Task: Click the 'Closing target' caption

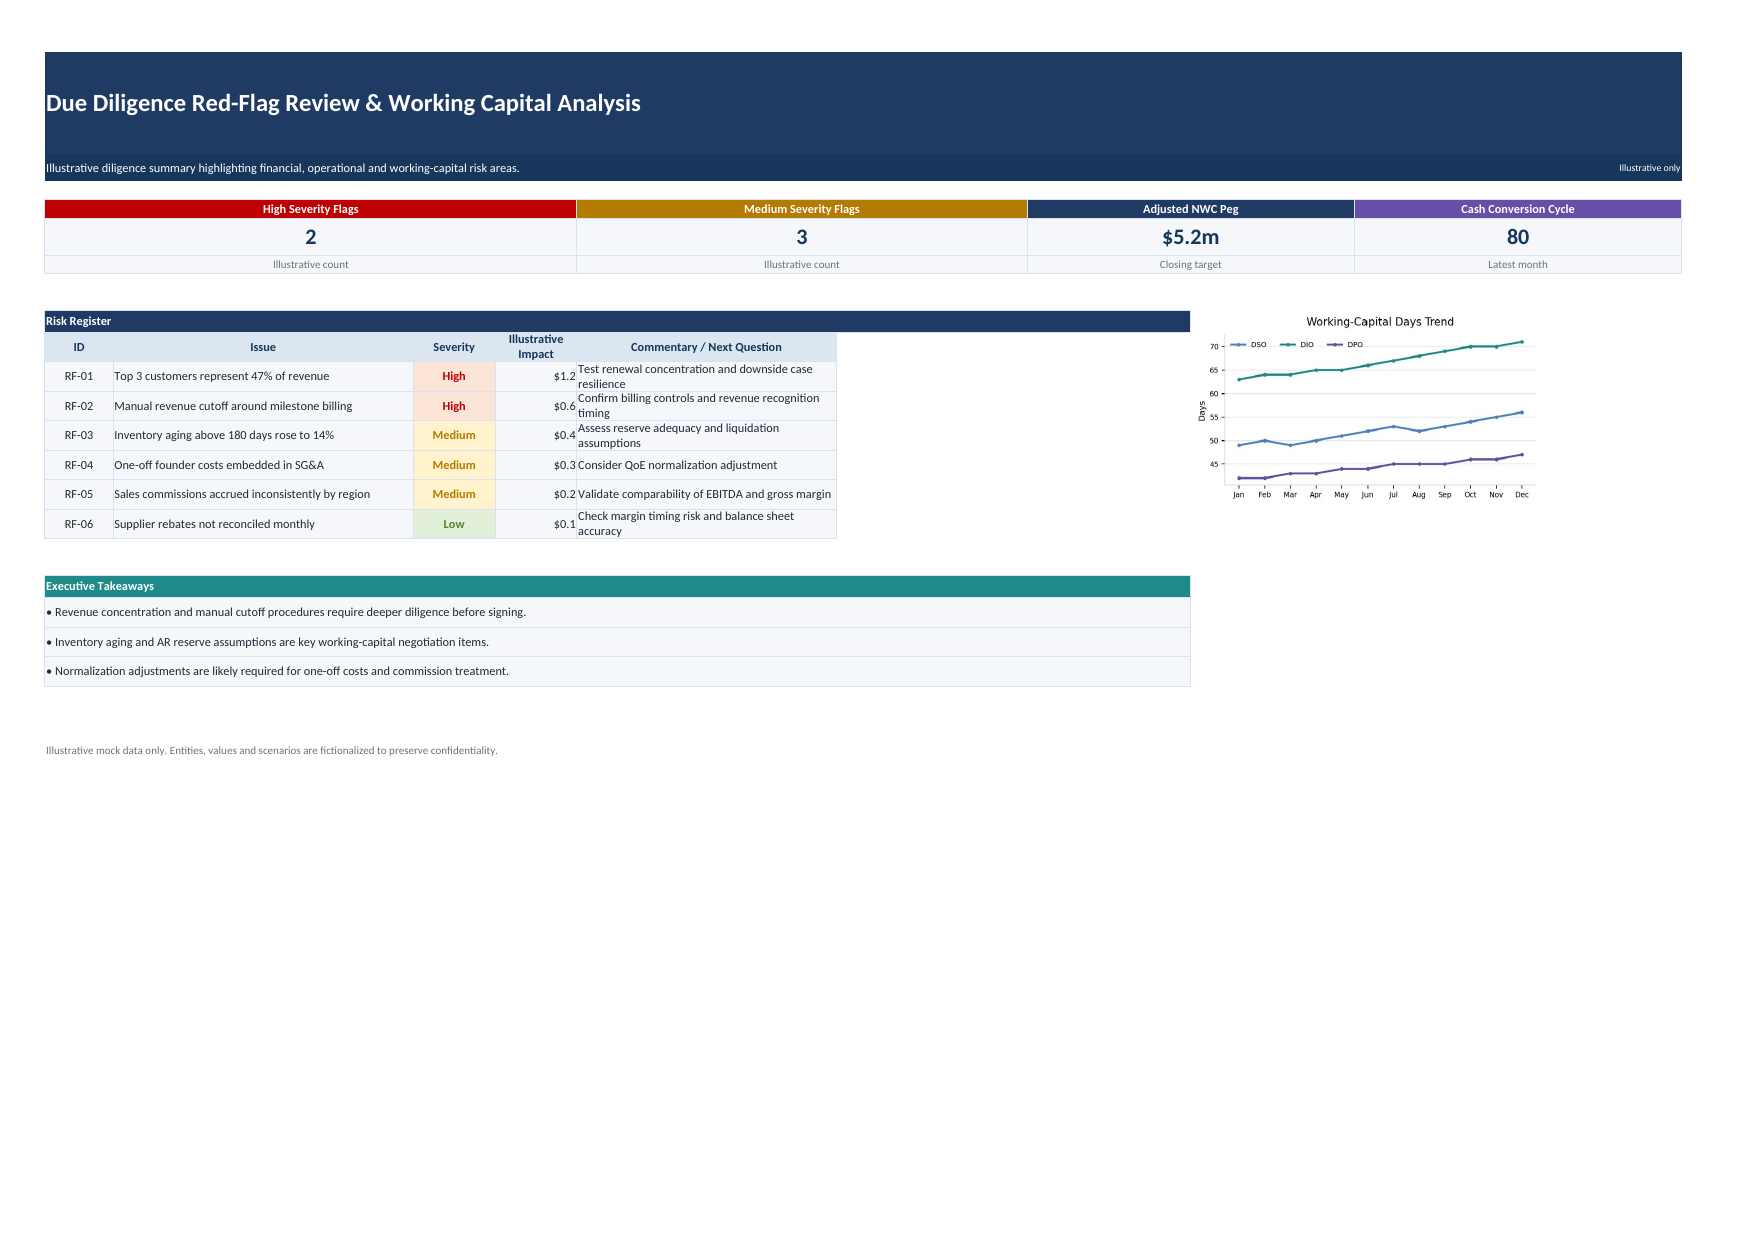Action: [x=1190, y=265]
